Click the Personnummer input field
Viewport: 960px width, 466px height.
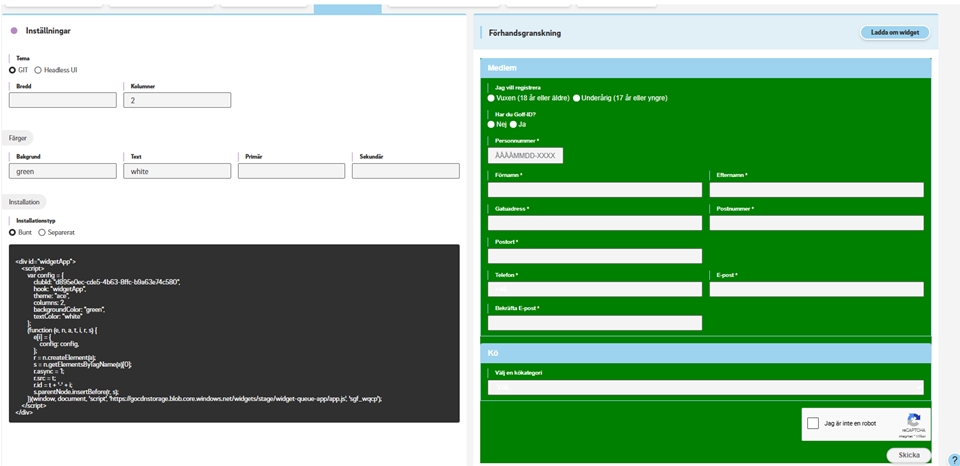pos(525,156)
